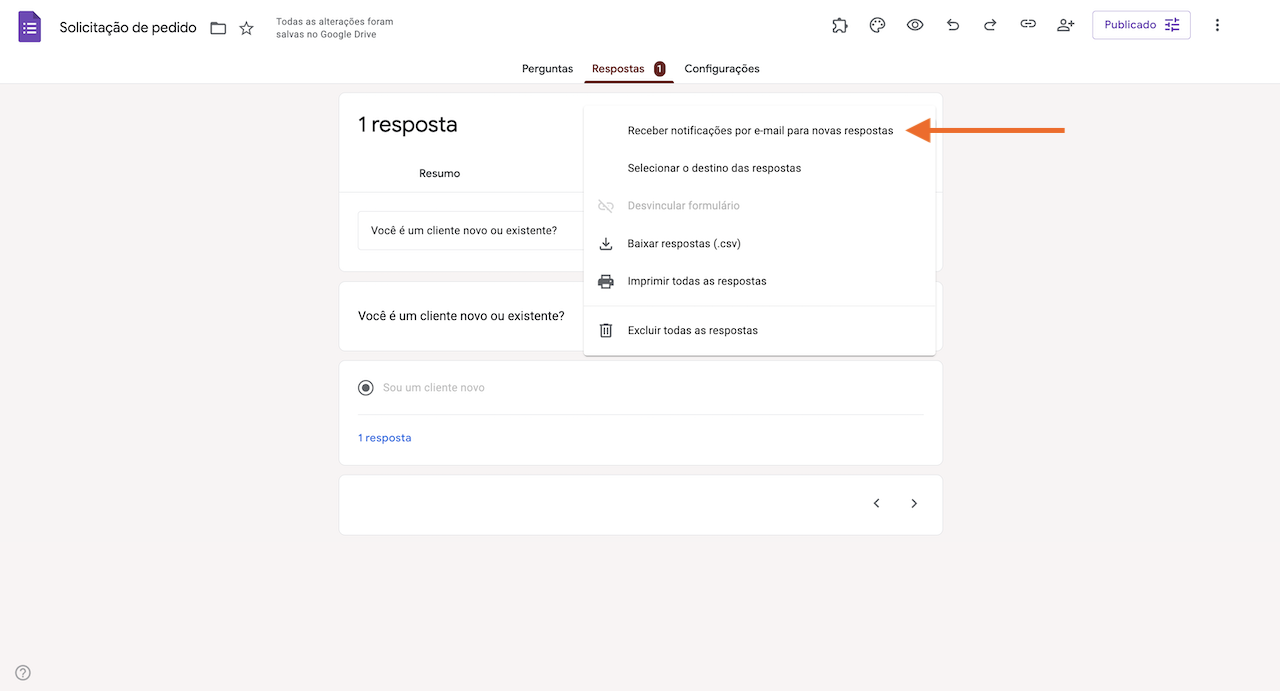Open publish settings via the sliders icon
The image size is (1280, 691).
(x=1171, y=24)
